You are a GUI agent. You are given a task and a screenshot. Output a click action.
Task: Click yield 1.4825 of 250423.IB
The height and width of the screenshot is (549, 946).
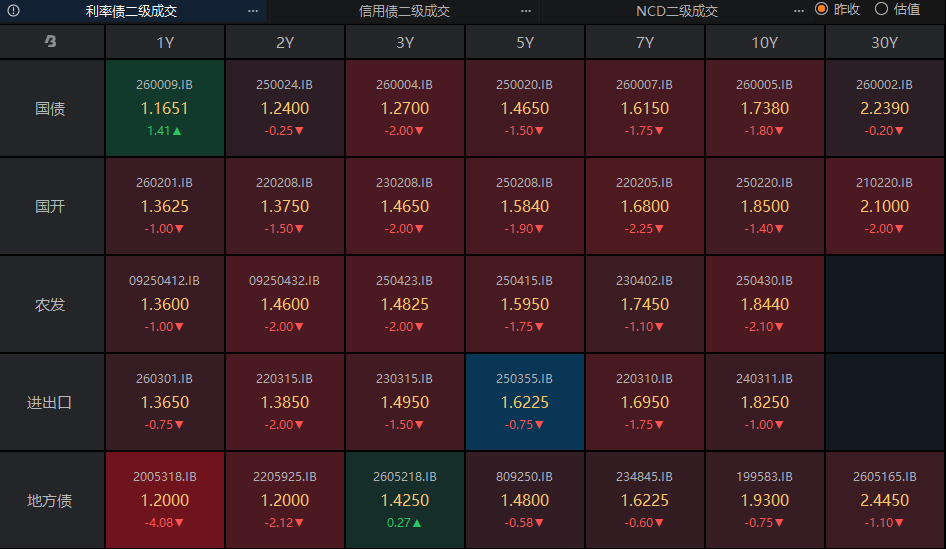pos(405,305)
